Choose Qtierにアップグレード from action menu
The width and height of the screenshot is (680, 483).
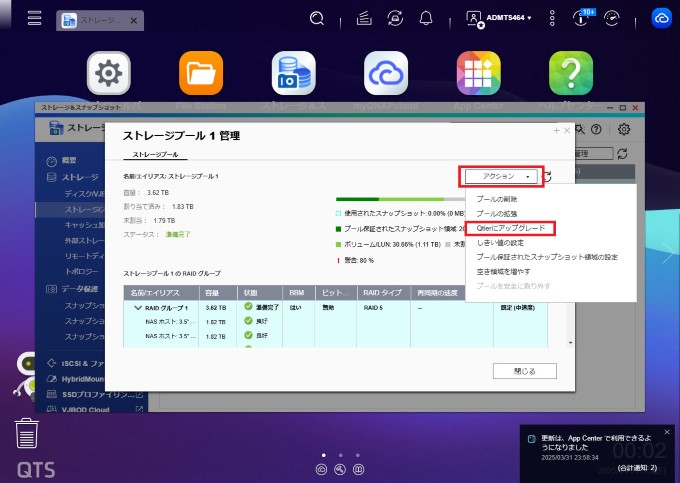tap(510, 228)
